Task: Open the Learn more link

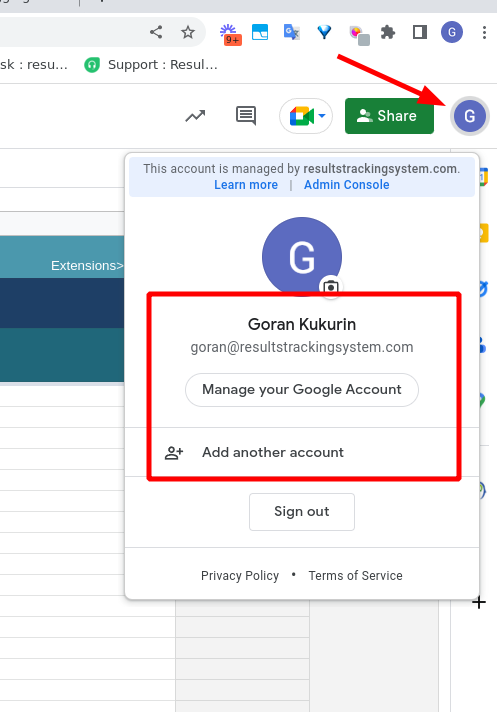Action: click(x=246, y=185)
